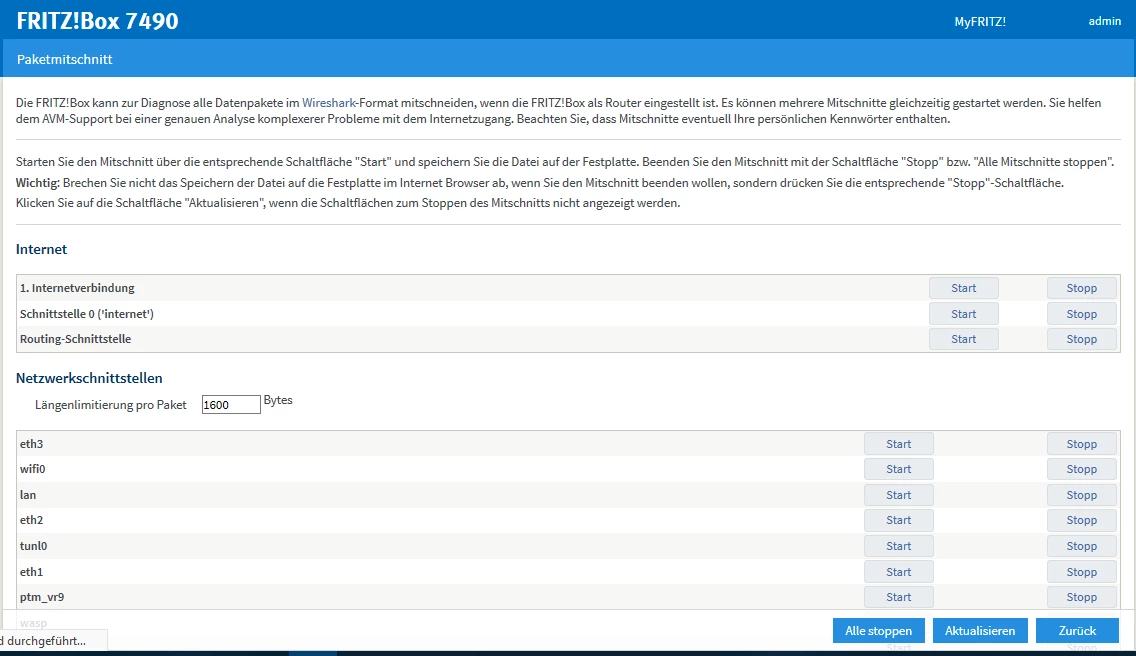Stop packet capture on ptm_vr9
1136x656 pixels.
point(1082,597)
